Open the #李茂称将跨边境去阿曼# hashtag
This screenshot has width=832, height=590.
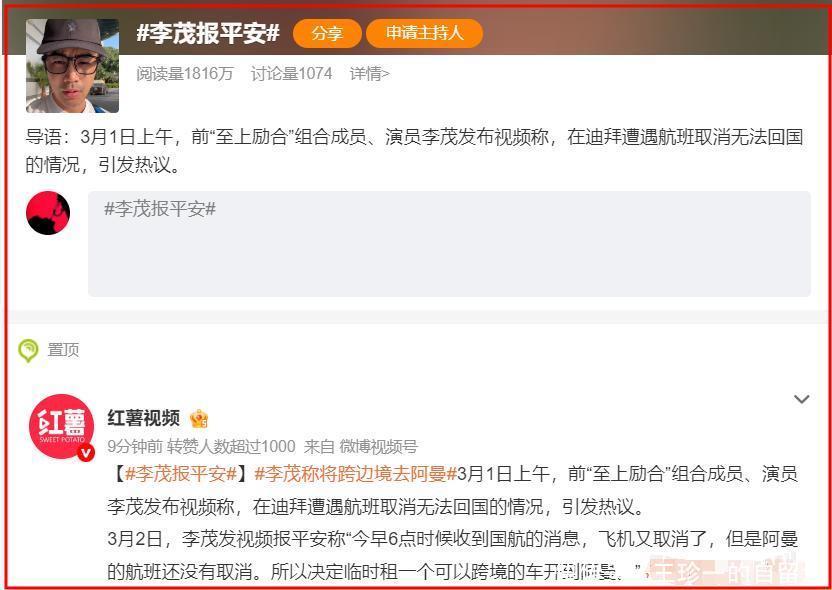(356, 474)
